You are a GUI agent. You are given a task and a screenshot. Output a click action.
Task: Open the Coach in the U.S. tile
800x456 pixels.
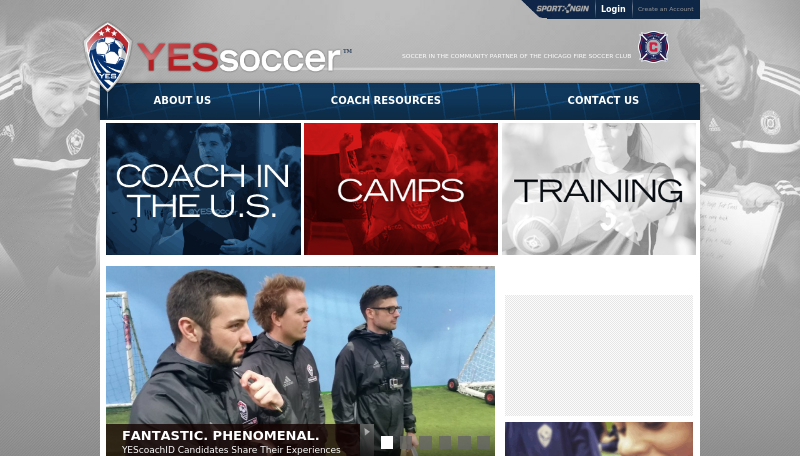[x=204, y=189]
